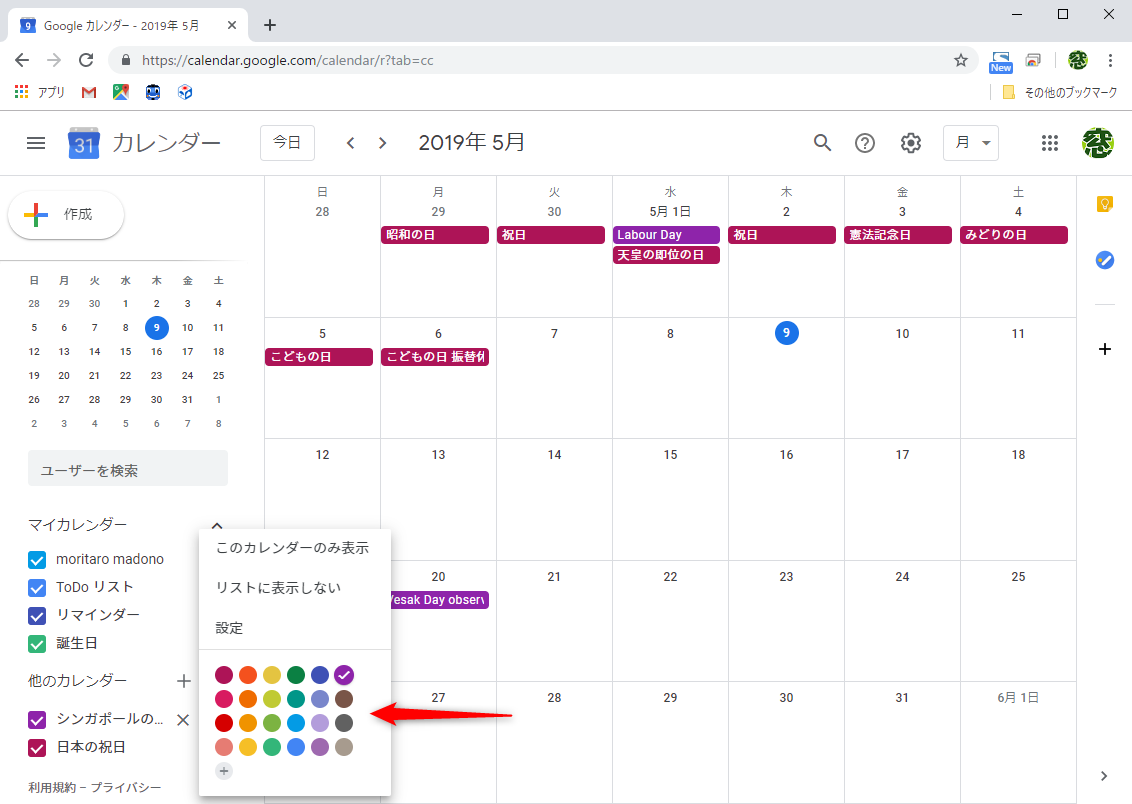The width and height of the screenshot is (1132, 804).
Task: Click the next month arrow
Action: [382, 143]
